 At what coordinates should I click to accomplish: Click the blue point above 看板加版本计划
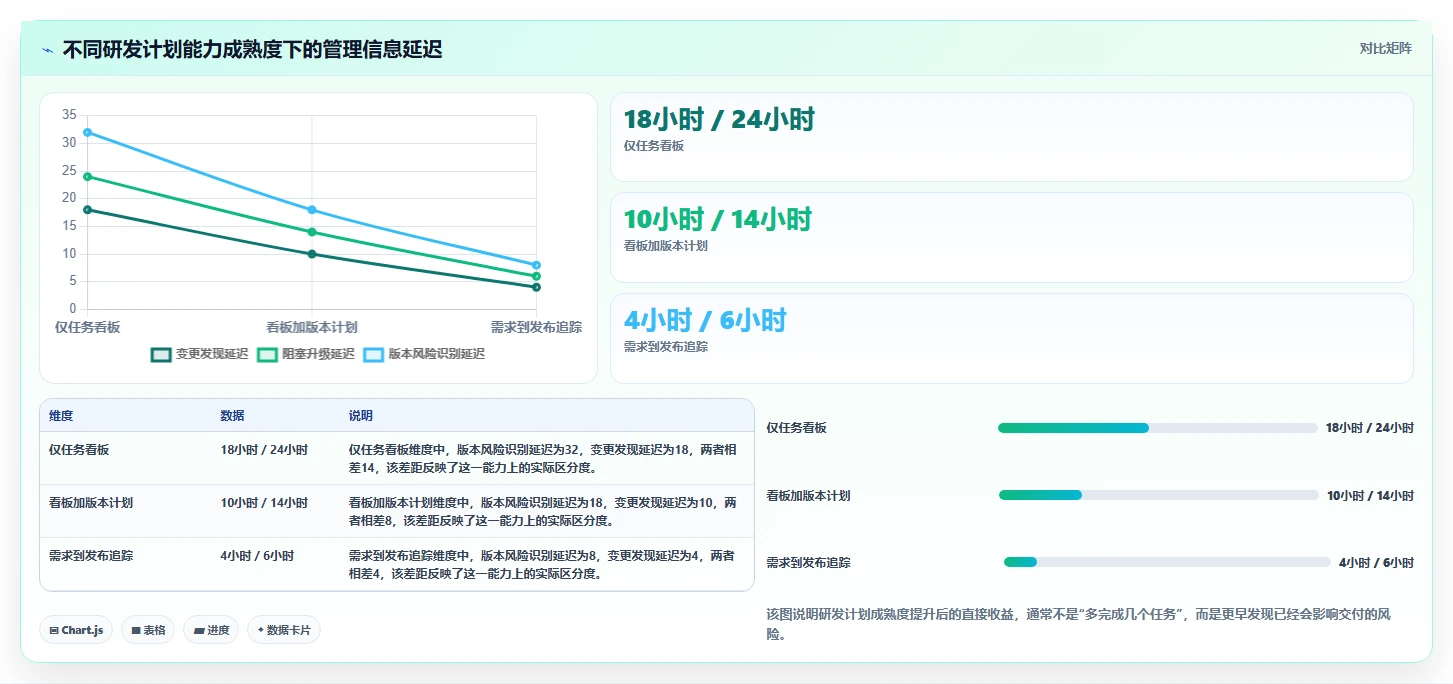point(312,210)
